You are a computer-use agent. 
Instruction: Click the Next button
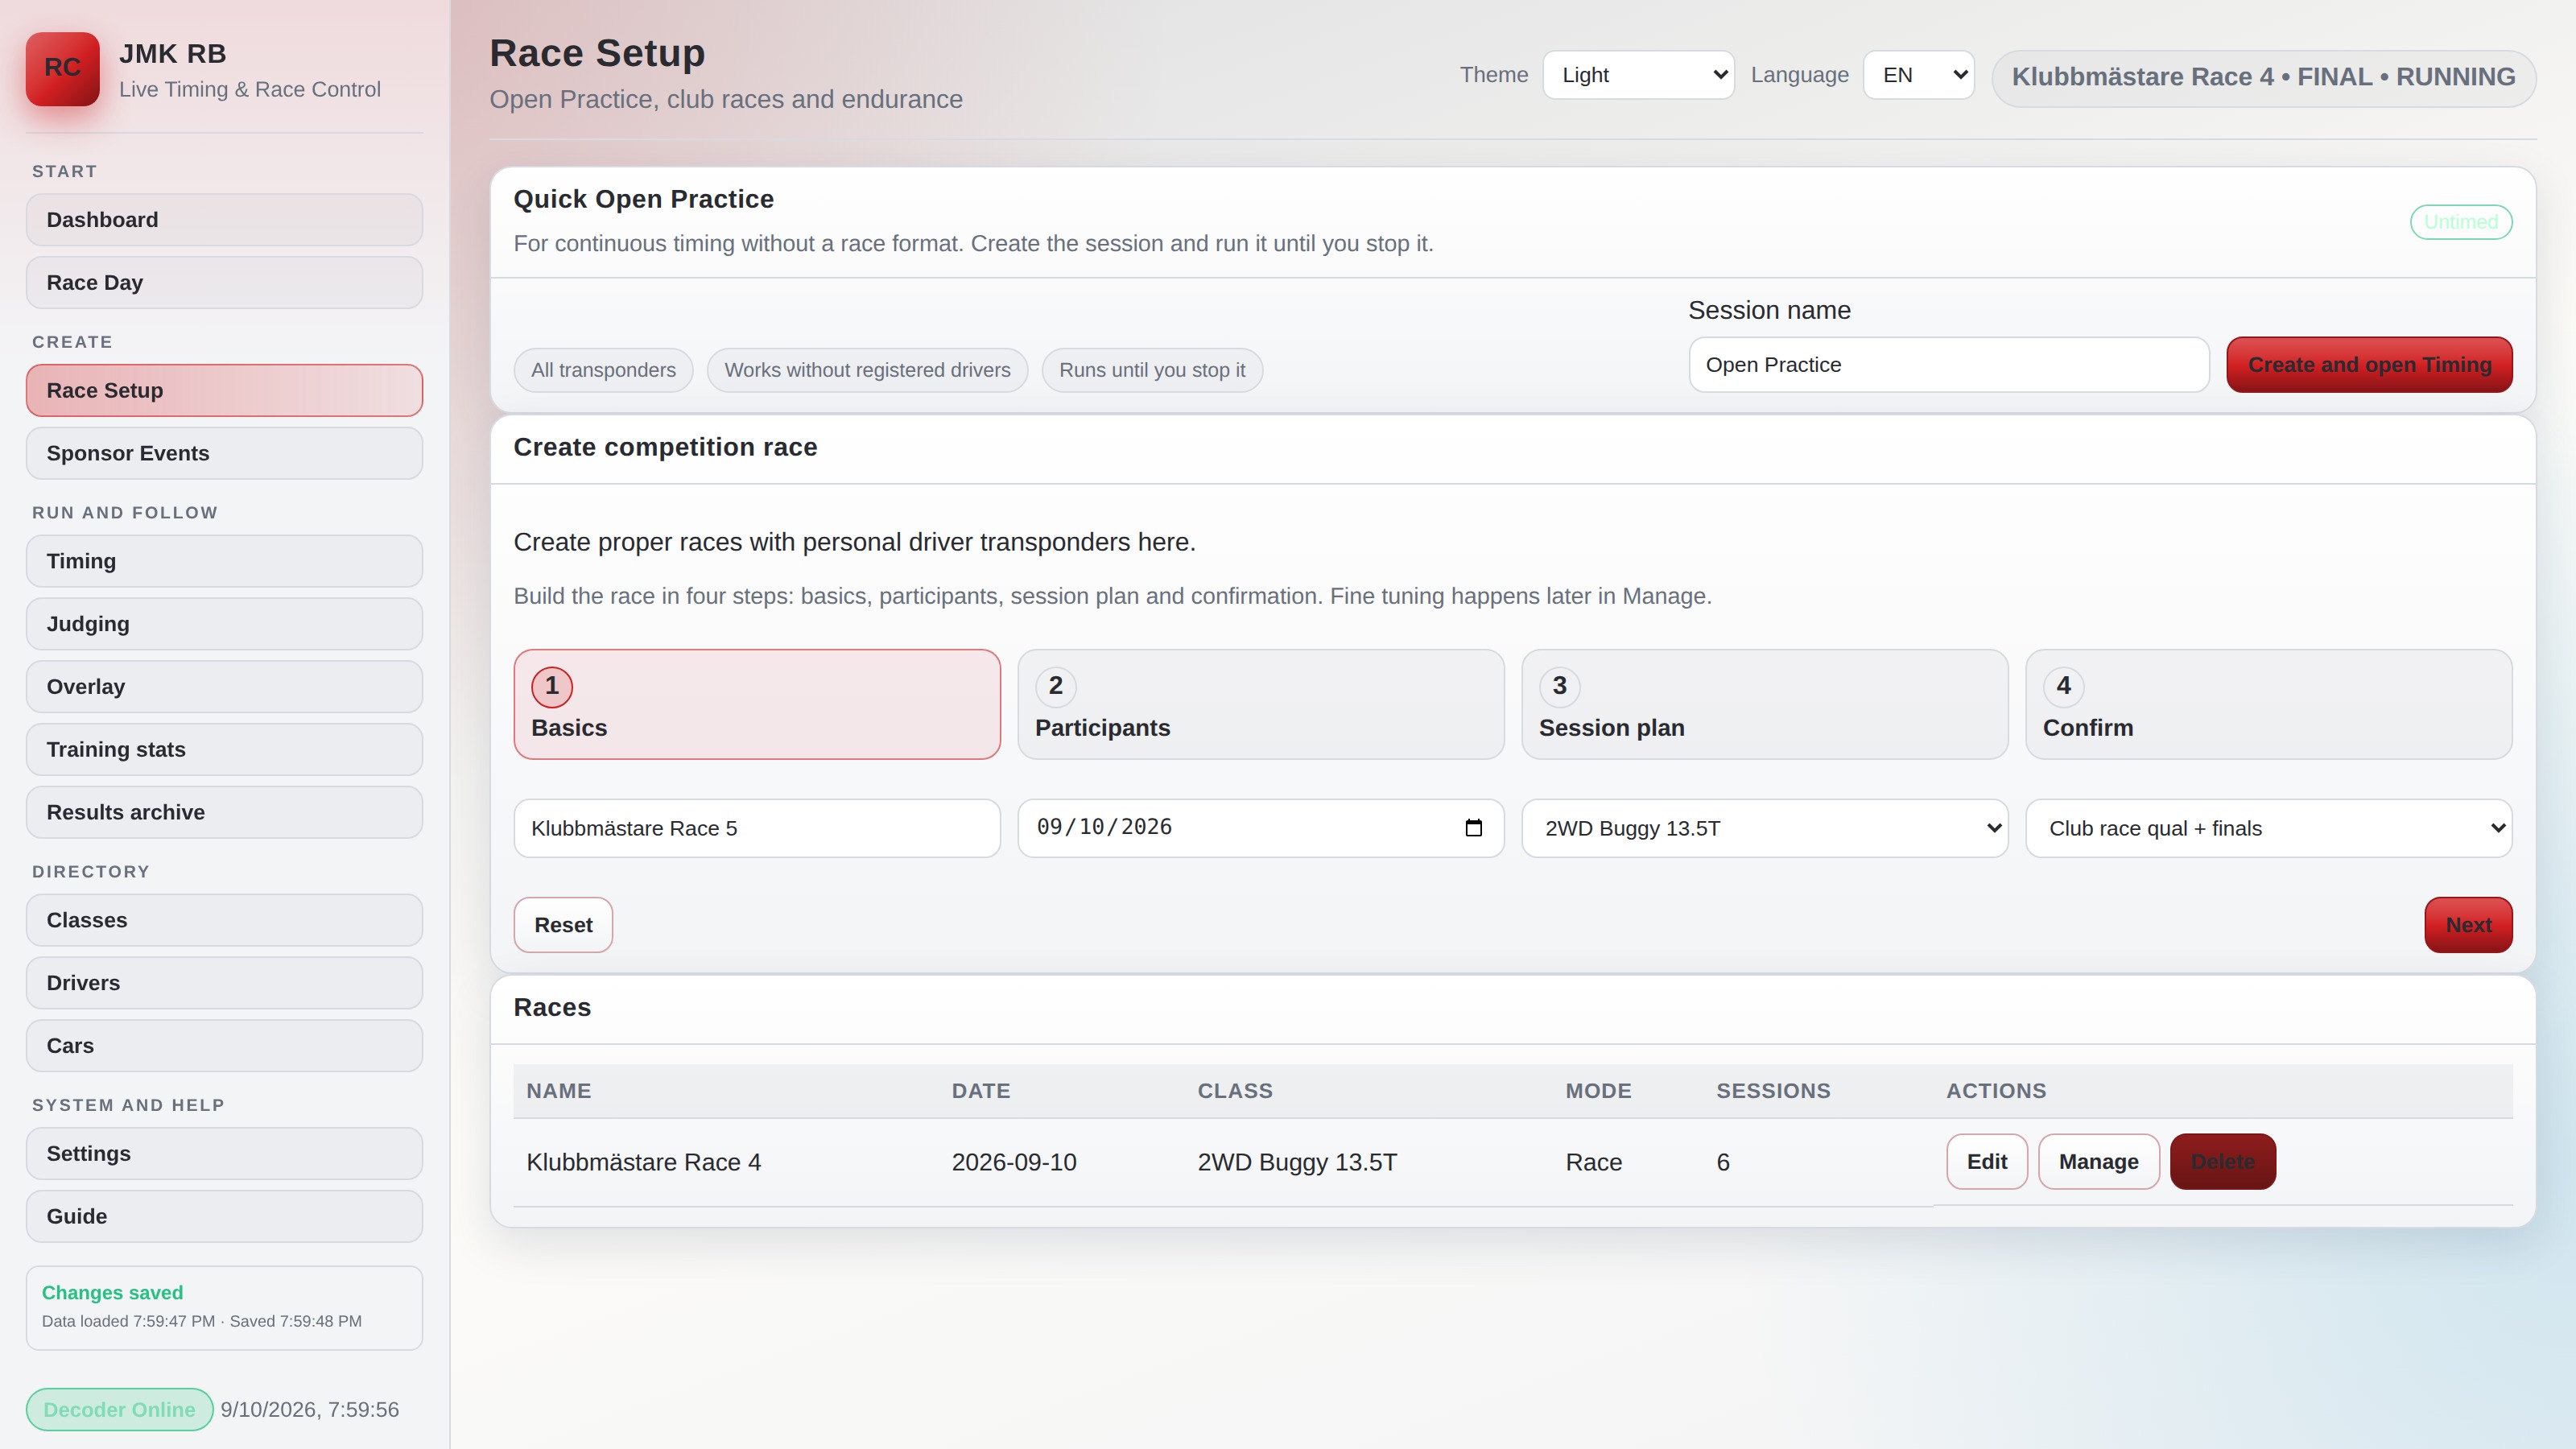[2468, 925]
